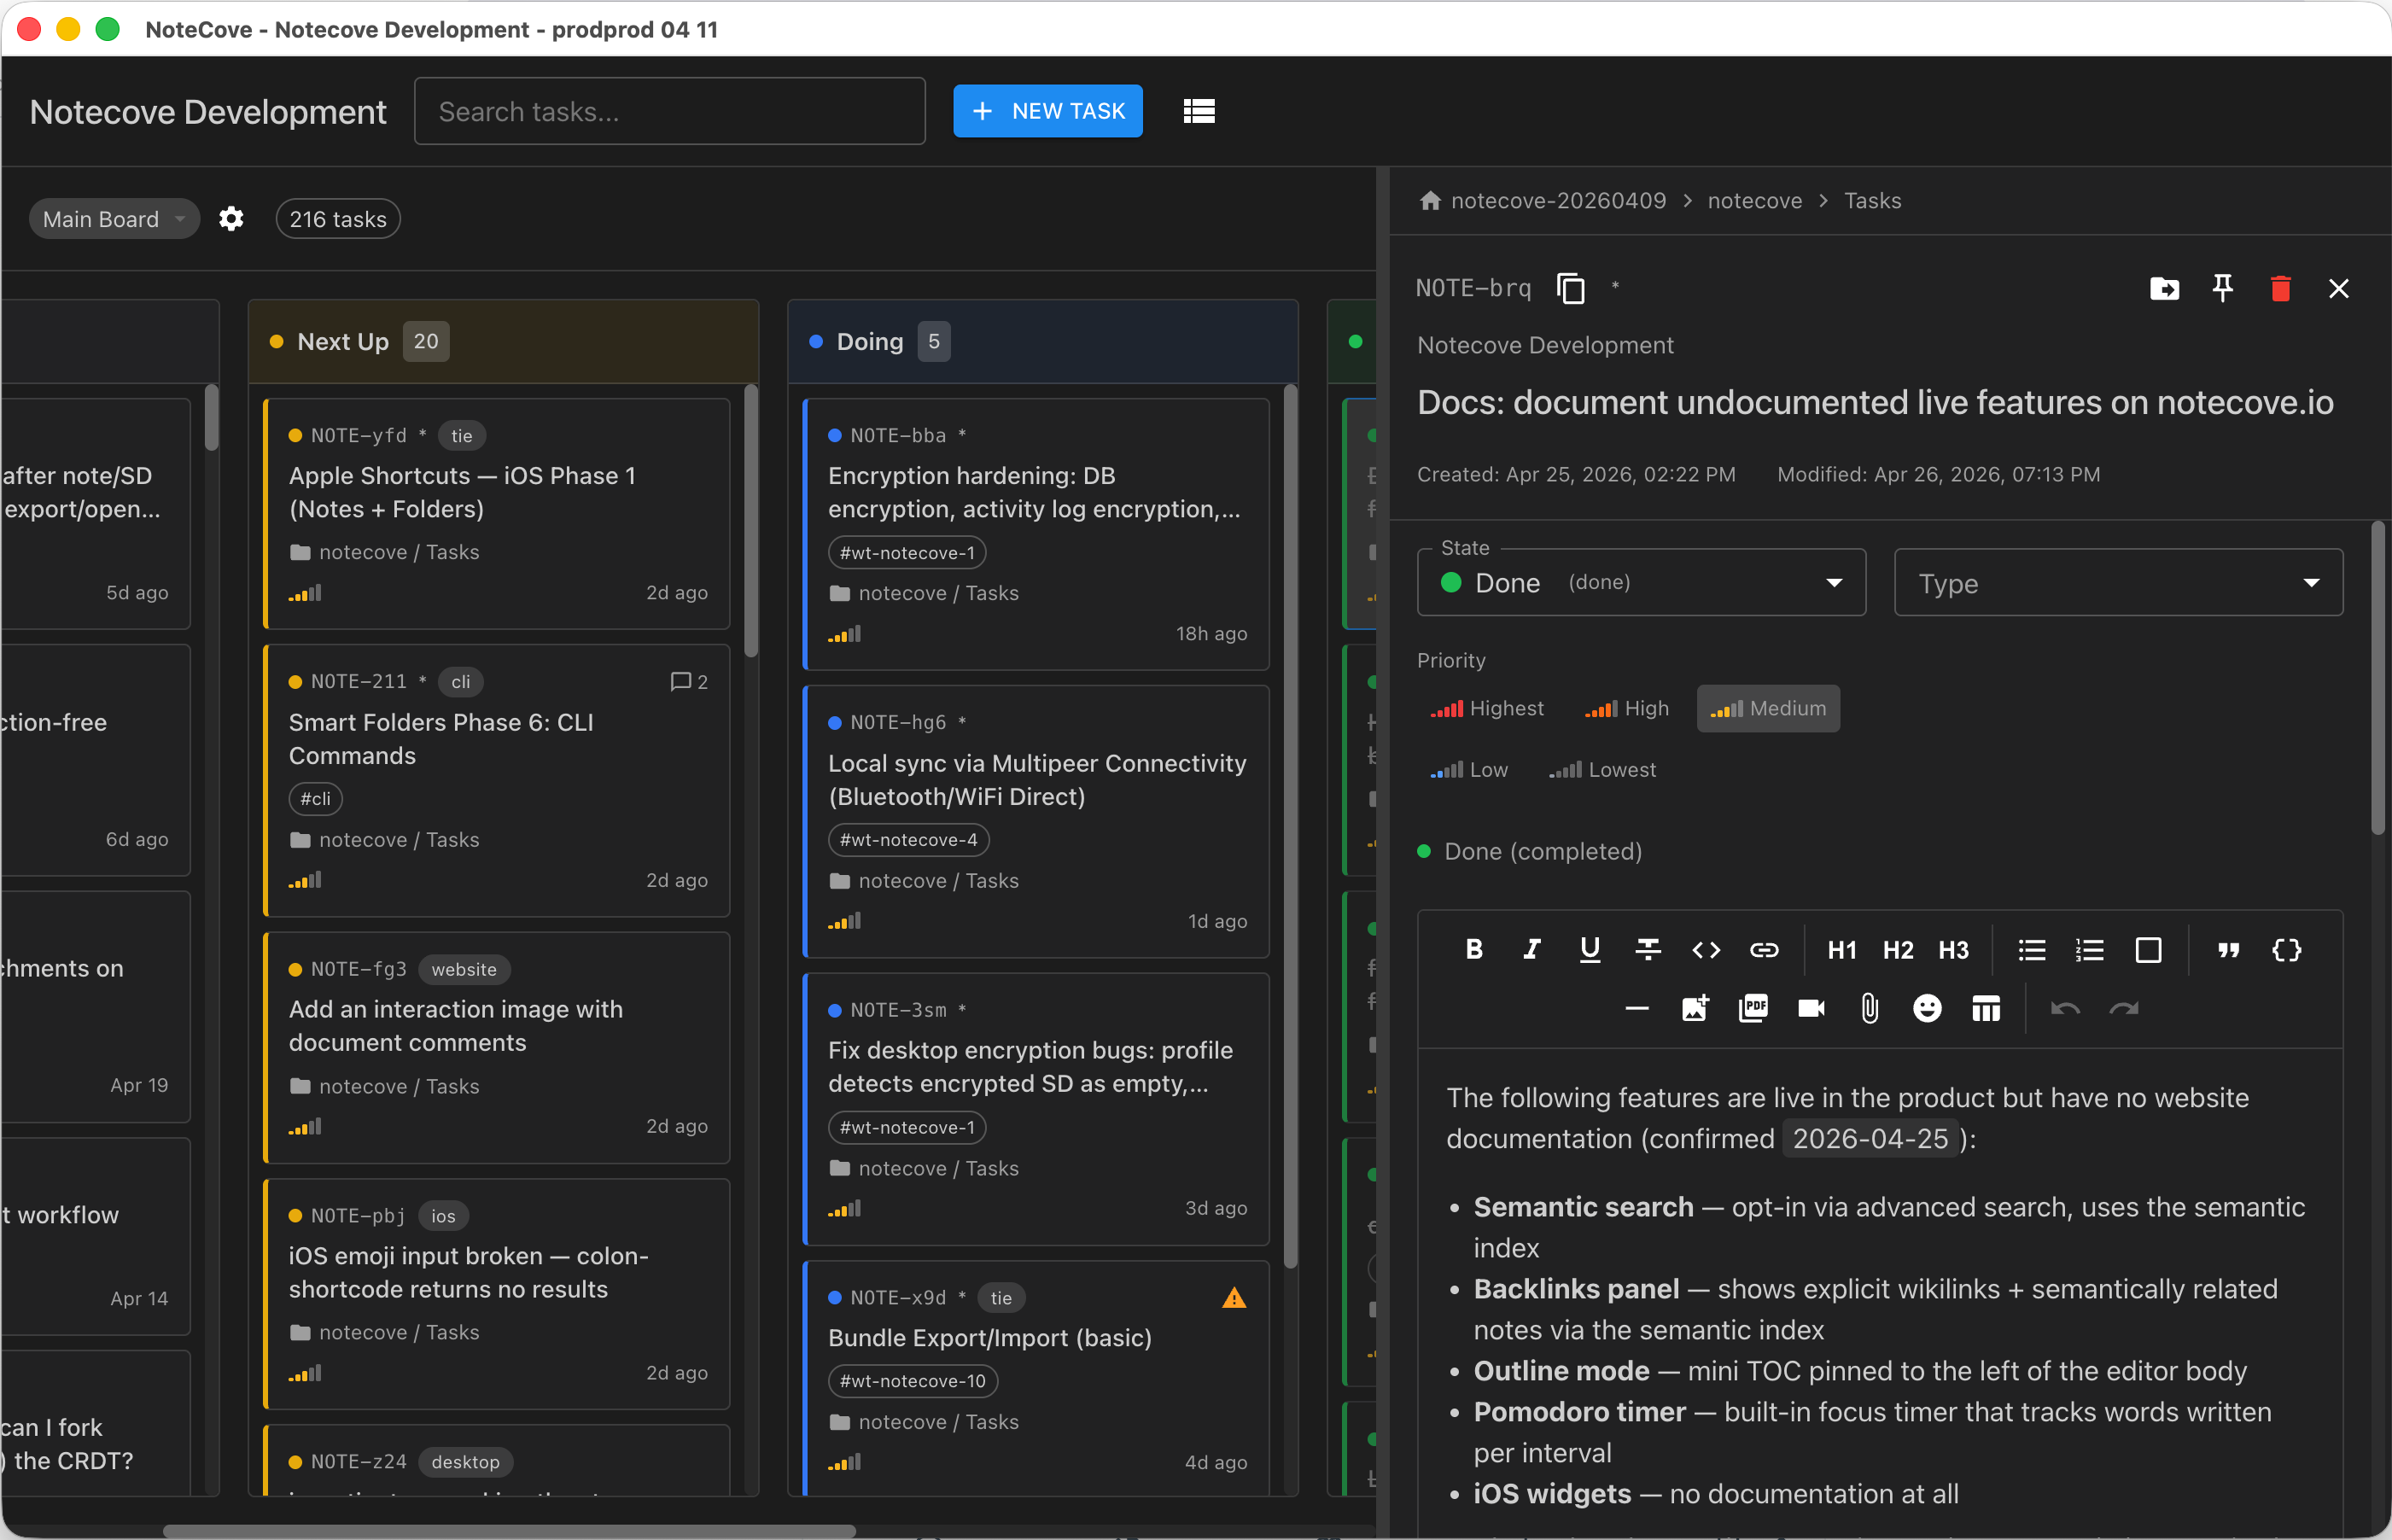Apply strikethrough formatting in editor toolbar
This screenshot has height=1540, width=2392.
[1647, 949]
